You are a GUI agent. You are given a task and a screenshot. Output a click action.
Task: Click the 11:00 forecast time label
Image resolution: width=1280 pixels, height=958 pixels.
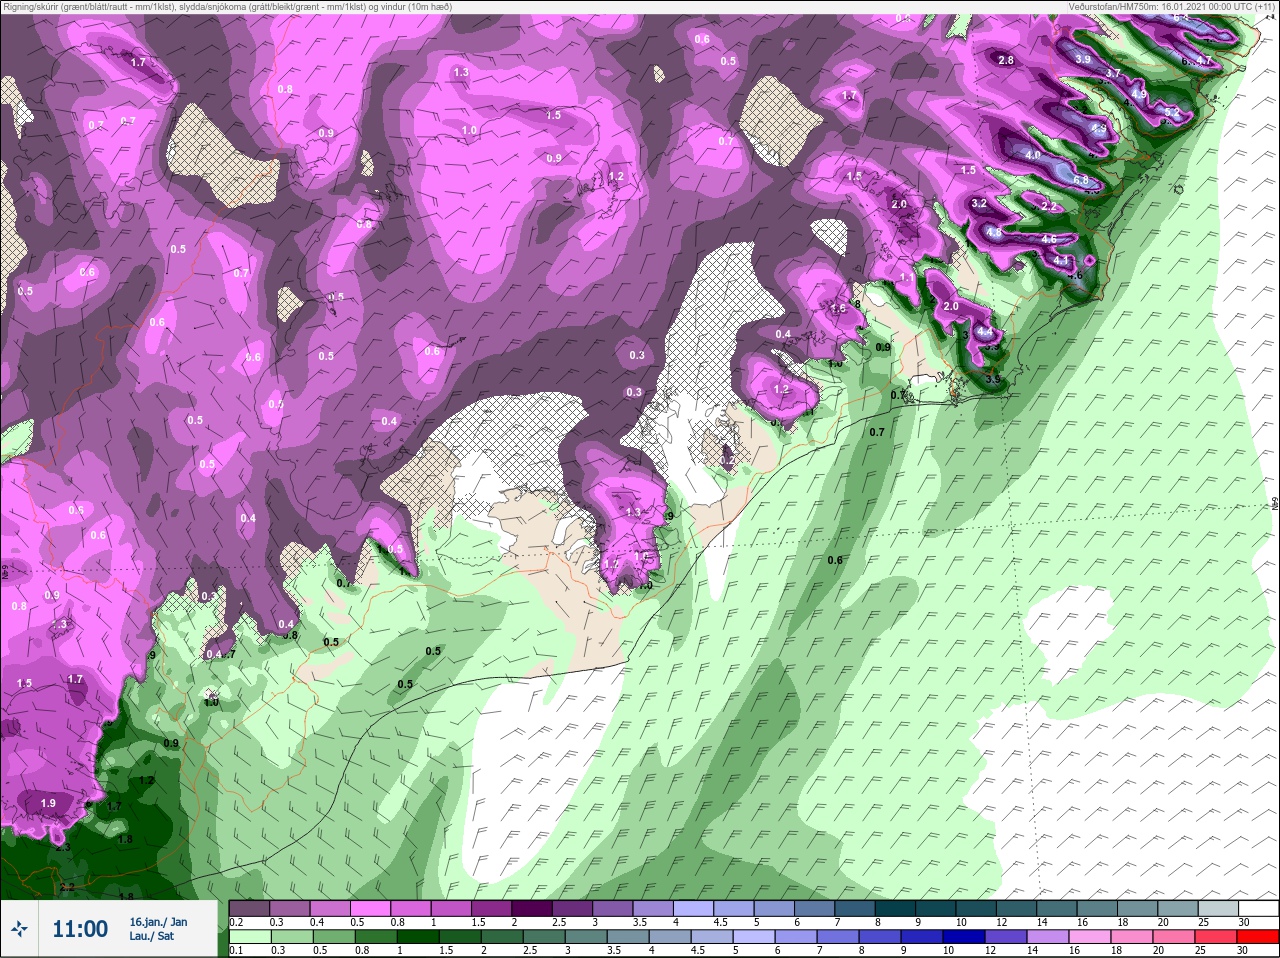[x=80, y=929]
